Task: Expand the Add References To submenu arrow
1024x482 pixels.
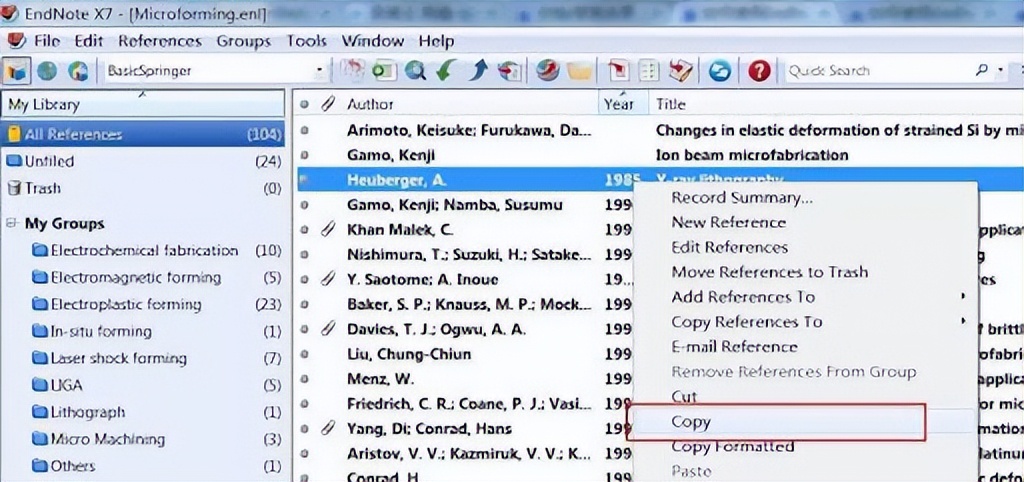Action: click(x=963, y=297)
